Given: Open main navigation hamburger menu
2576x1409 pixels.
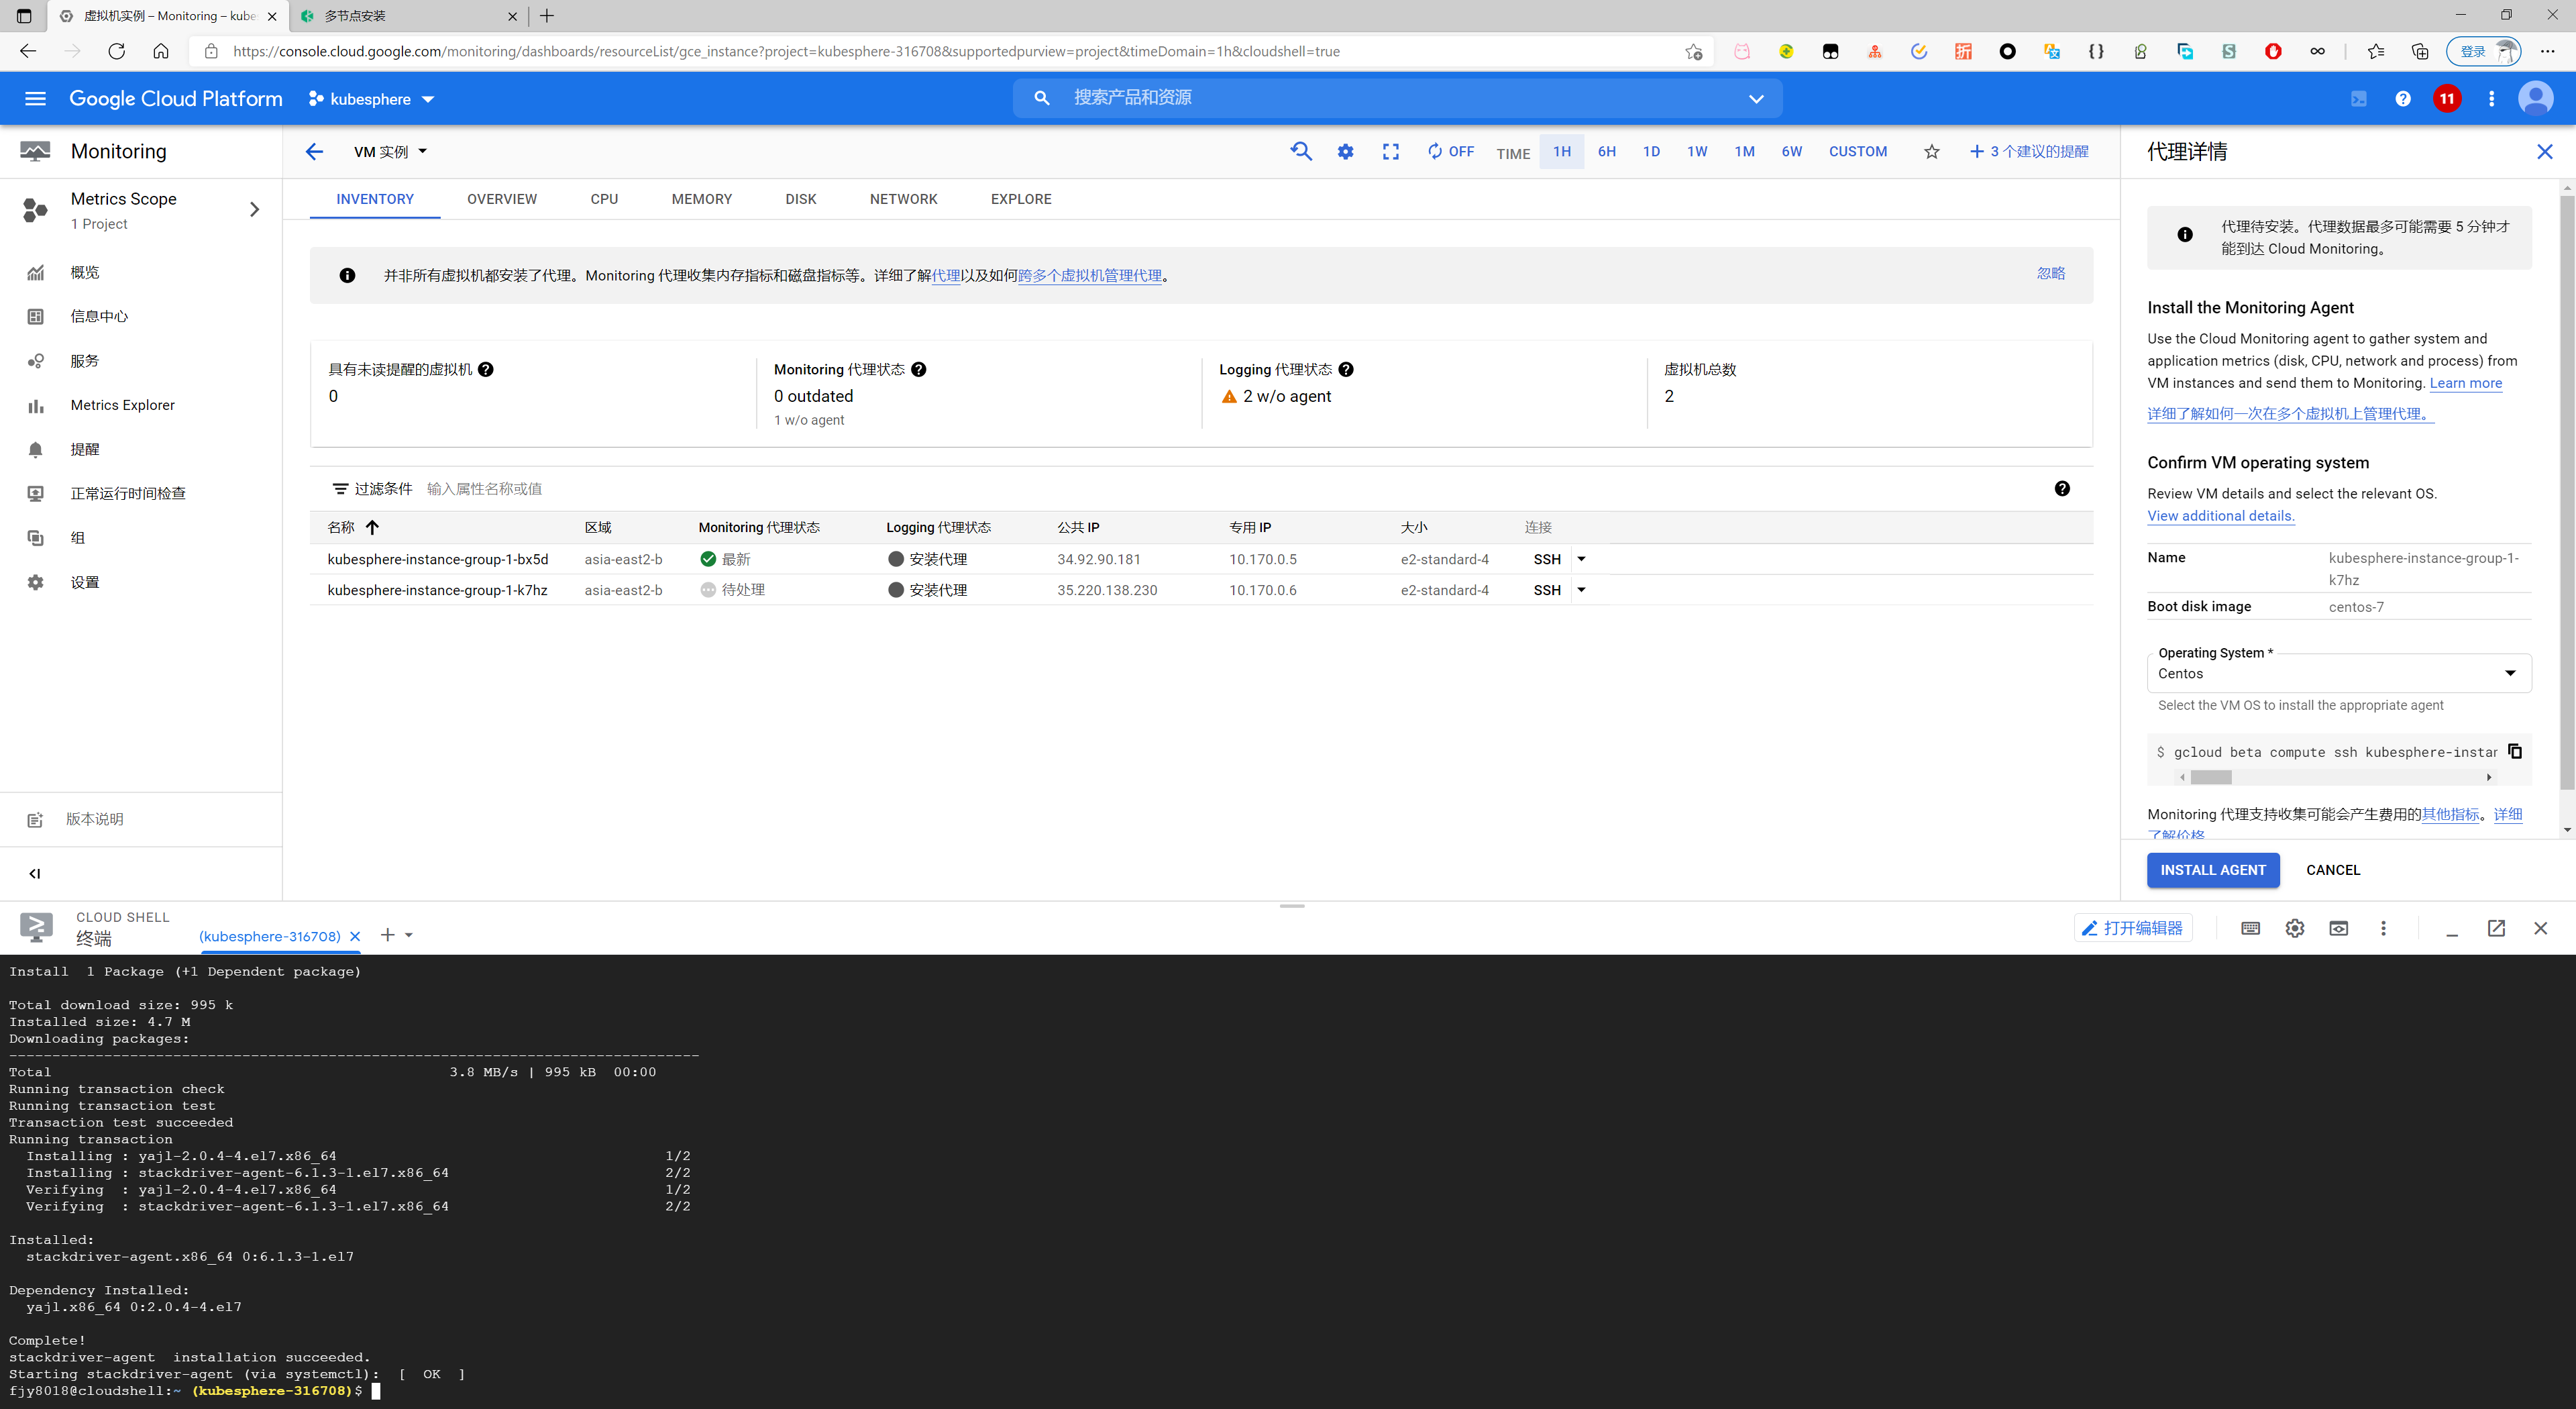Looking at the screenshot, I should click(x=35, y=98).
